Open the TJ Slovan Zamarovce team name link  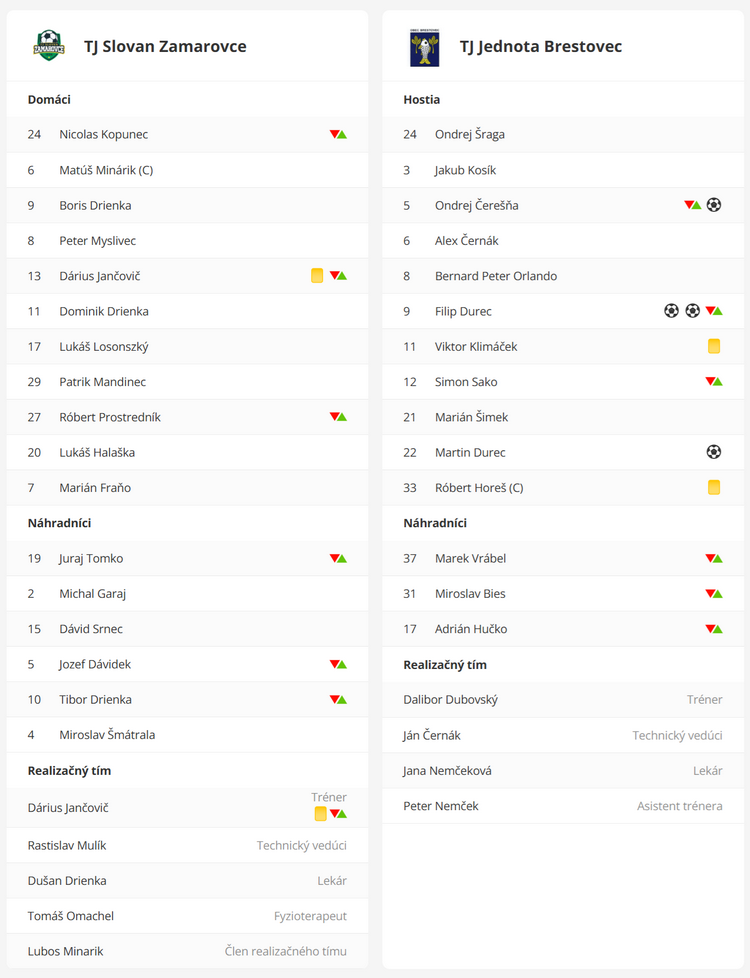[165, 46]
